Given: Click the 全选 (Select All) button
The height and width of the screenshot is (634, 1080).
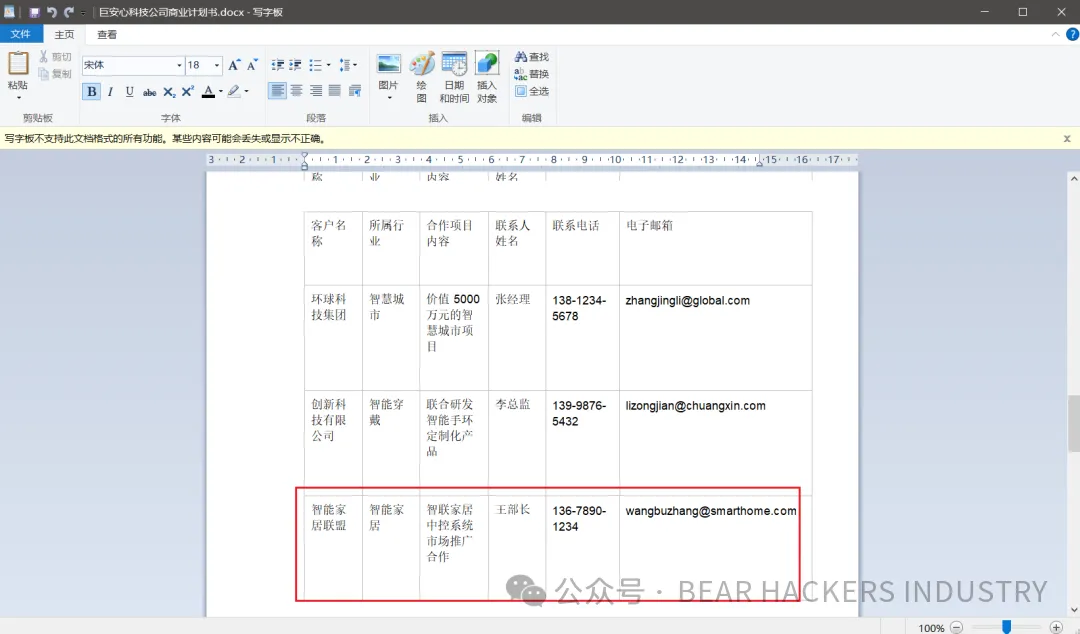Looking at the screenshot, I should point(531,91).
